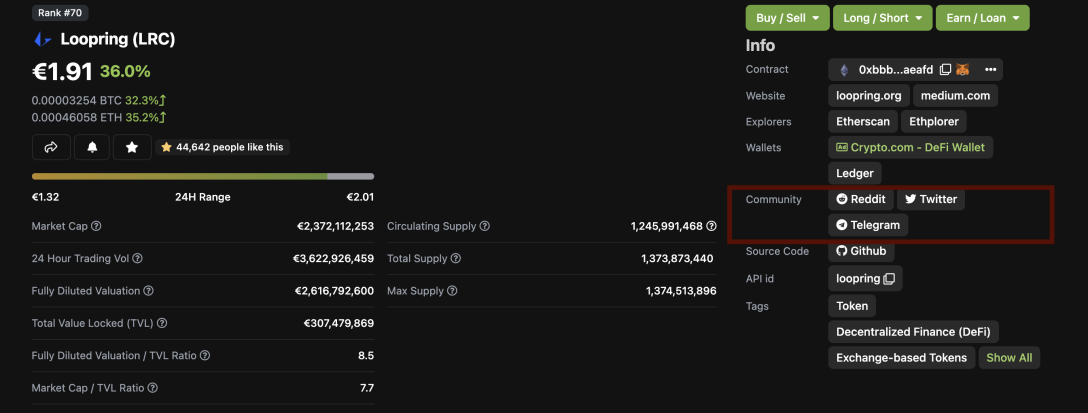Click the 1,373,873,440 total supply value

677,258
